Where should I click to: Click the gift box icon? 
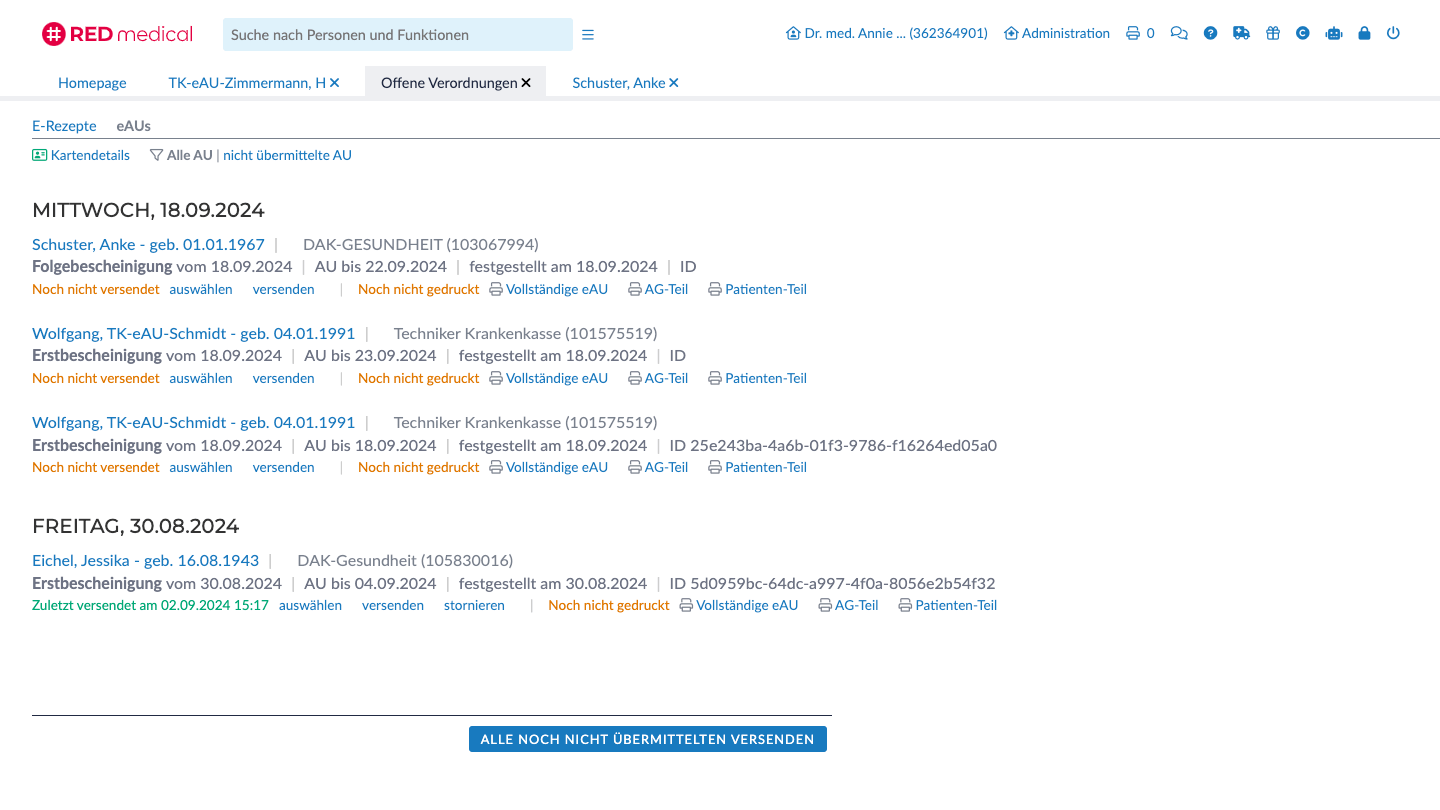(x=1272, y=33)
